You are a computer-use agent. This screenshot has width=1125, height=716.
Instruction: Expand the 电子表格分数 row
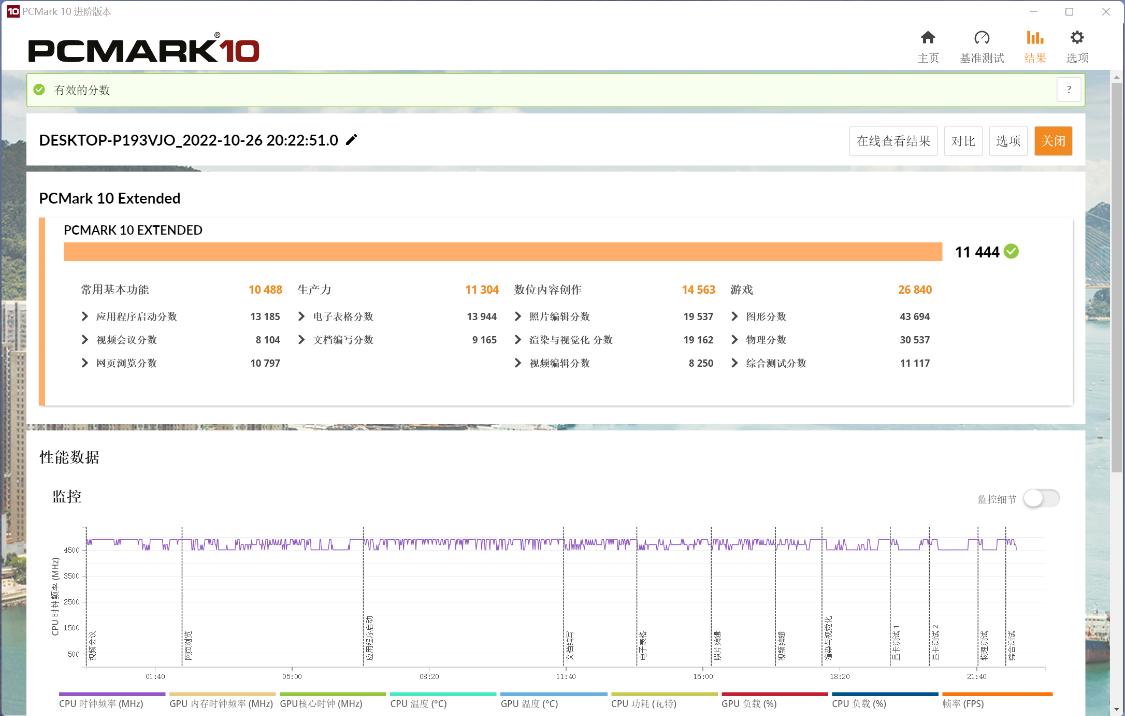point(302,317)
